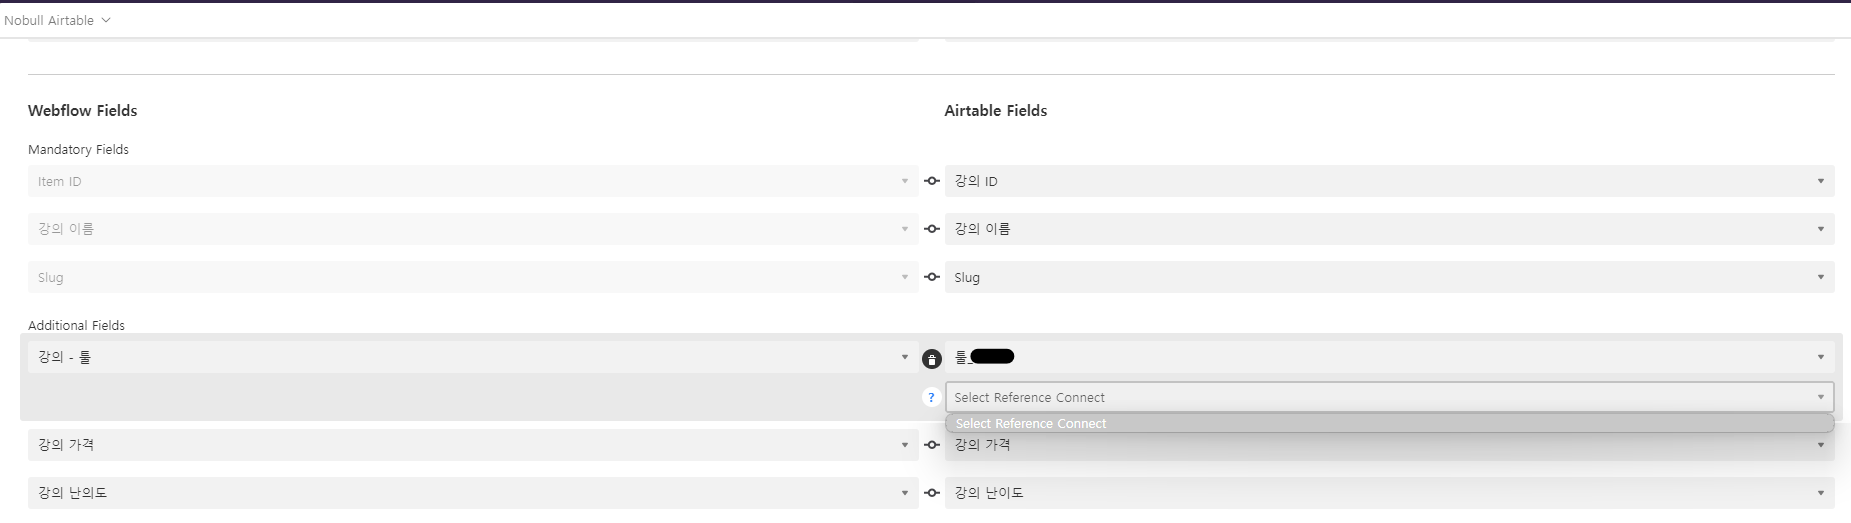The image size is (1851, 523).
Task: Open the Airtable 툴 field dropdown
Action: (1389, 357)
